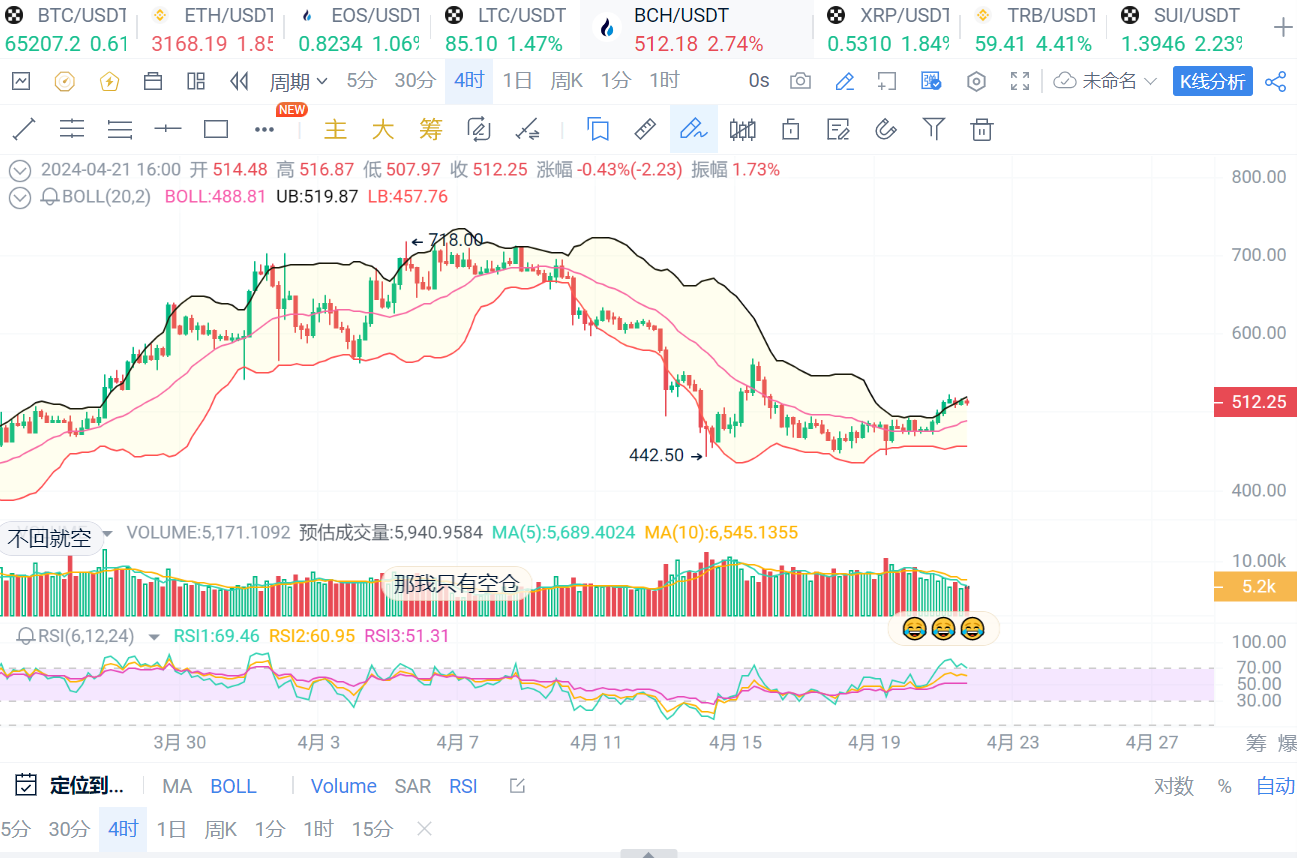Click the 512.25 current price label
The width and height of the screenshot is (1297, 858).
(1256, 402)
